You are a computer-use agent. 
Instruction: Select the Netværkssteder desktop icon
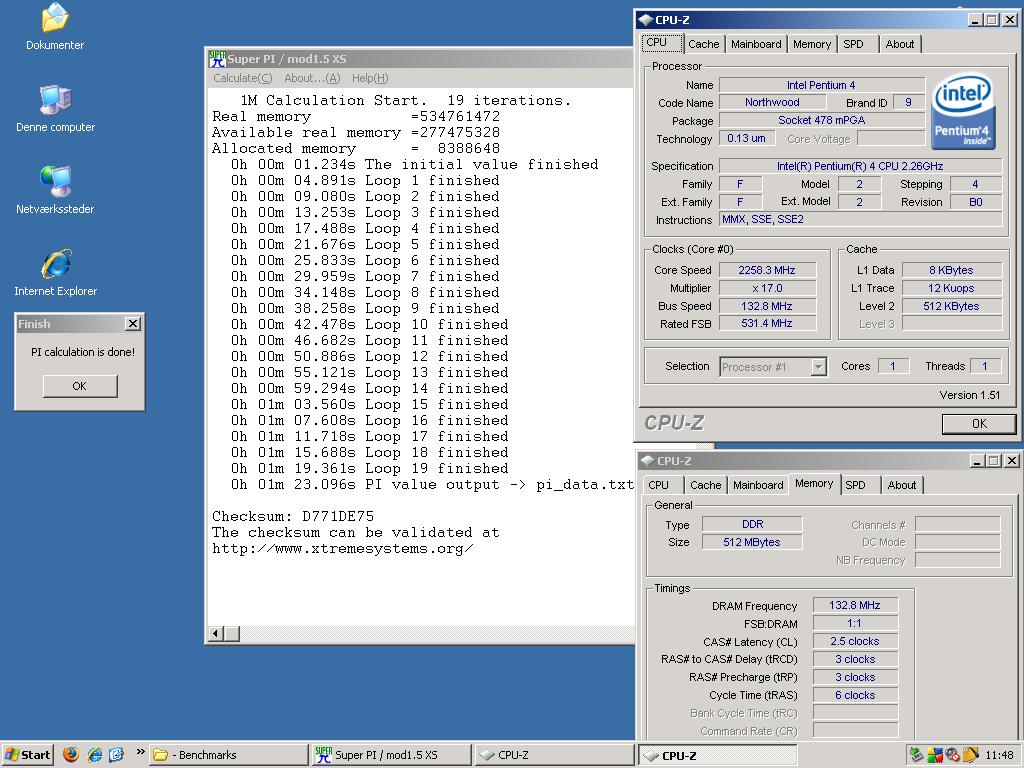(55, 182)
